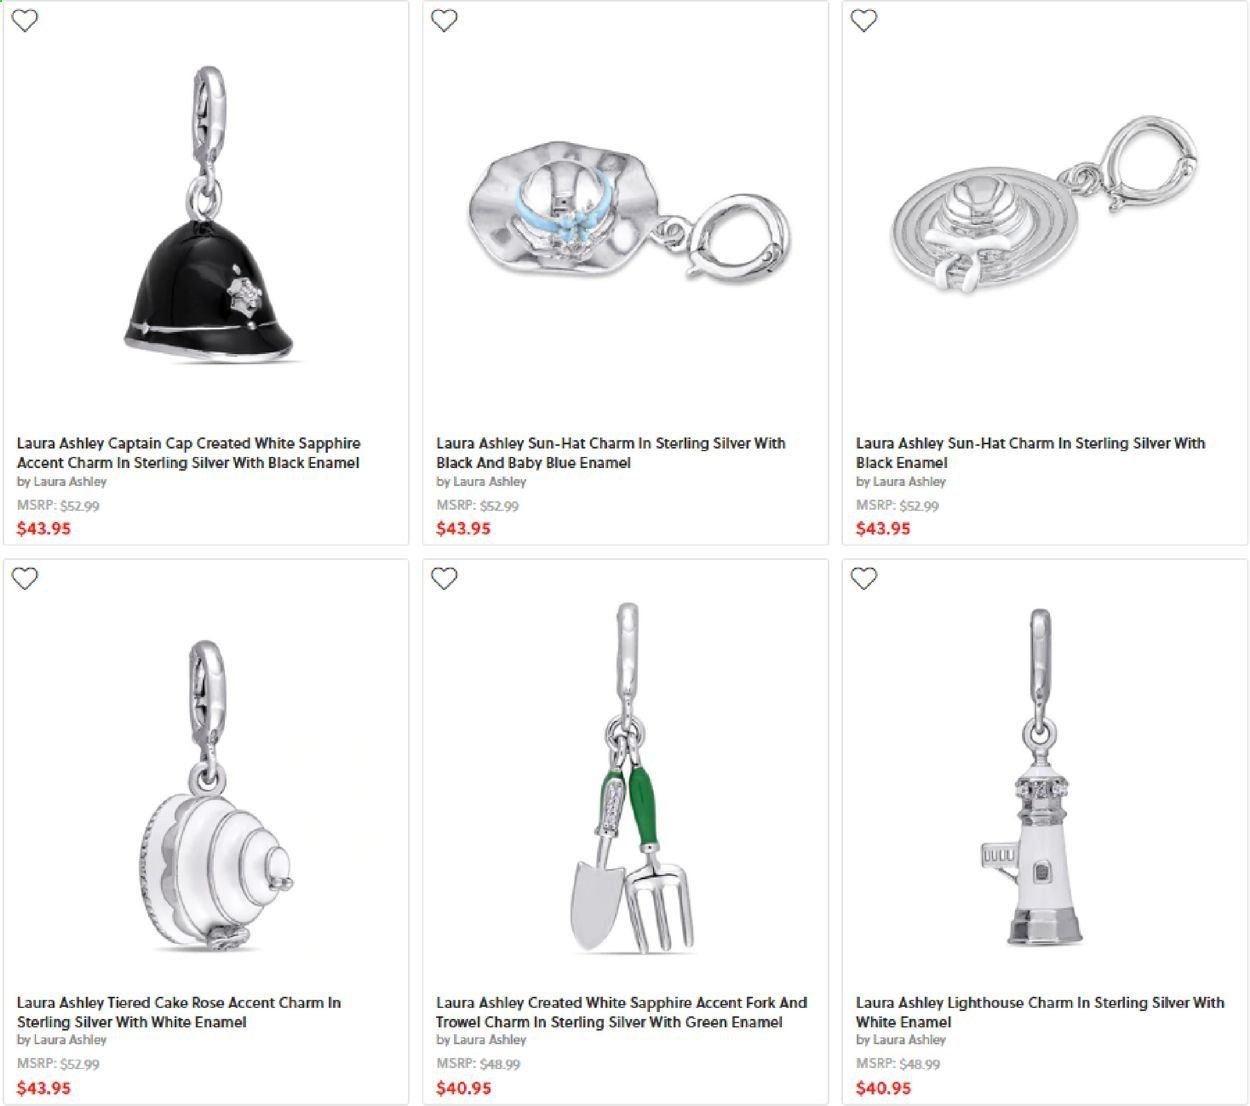Open Sun-Hat Charm With Black Enamel title
This screenshot has height=1106, width=1250.
pos(1031,453)
